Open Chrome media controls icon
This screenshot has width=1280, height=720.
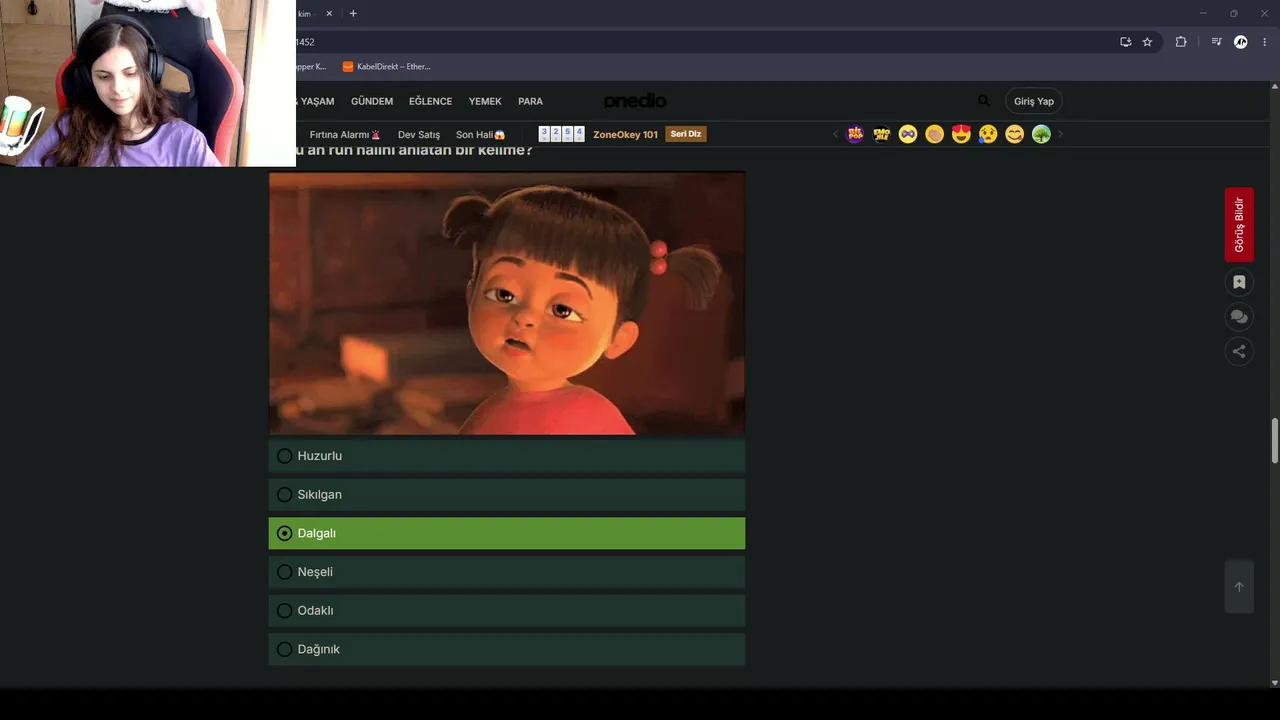1216,42
